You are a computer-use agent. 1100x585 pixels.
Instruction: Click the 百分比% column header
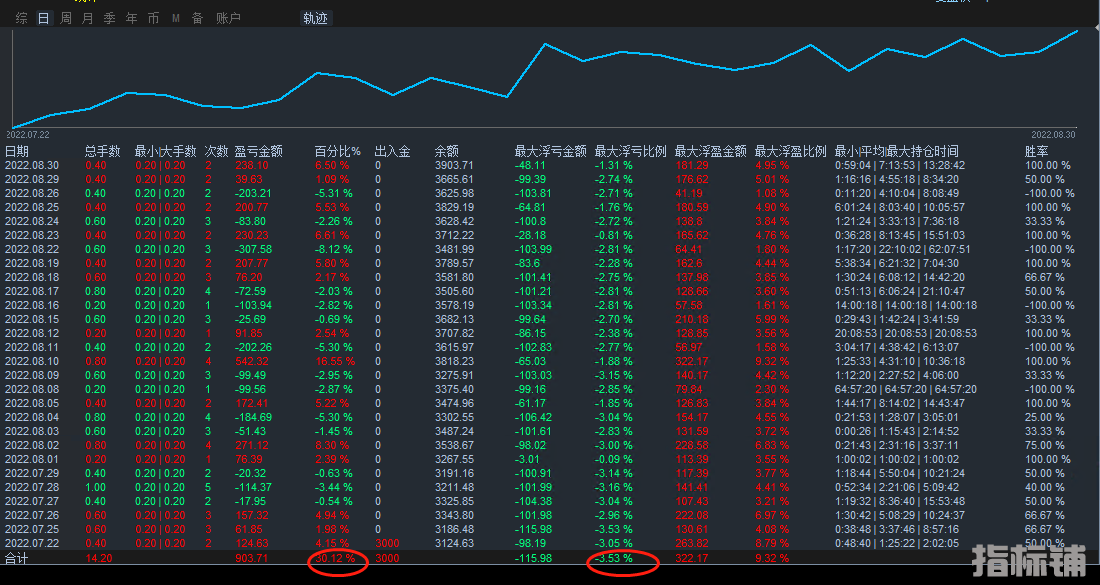(x=337, y=152)
